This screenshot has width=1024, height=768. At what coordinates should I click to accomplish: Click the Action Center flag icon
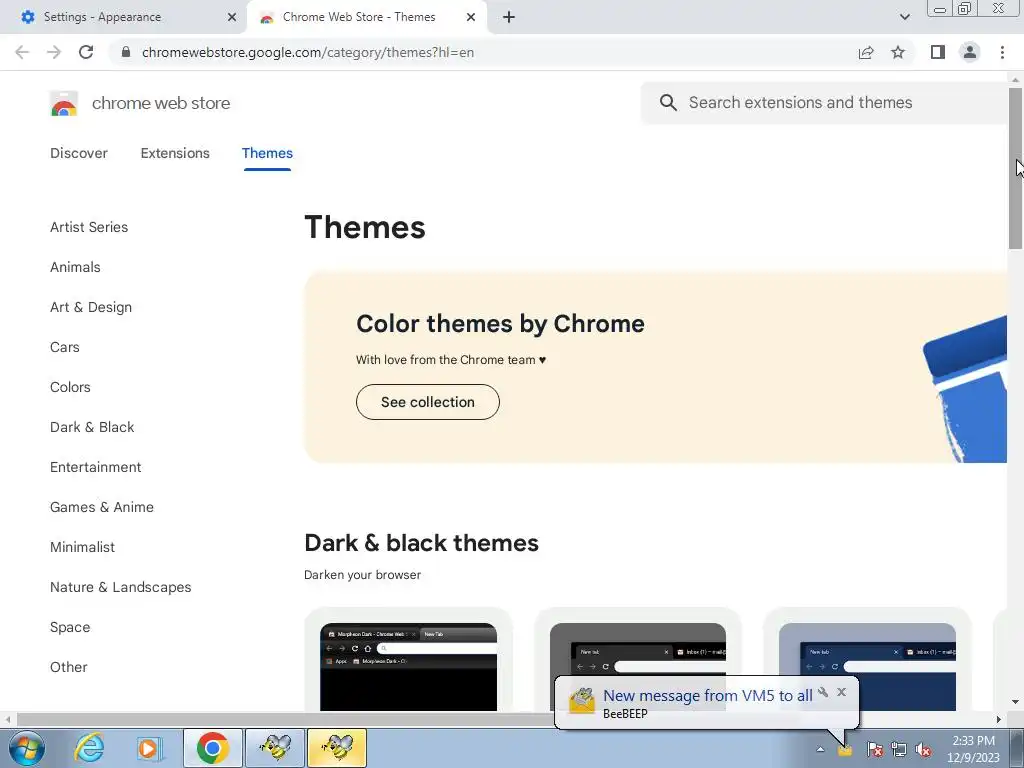click(874, 749)
